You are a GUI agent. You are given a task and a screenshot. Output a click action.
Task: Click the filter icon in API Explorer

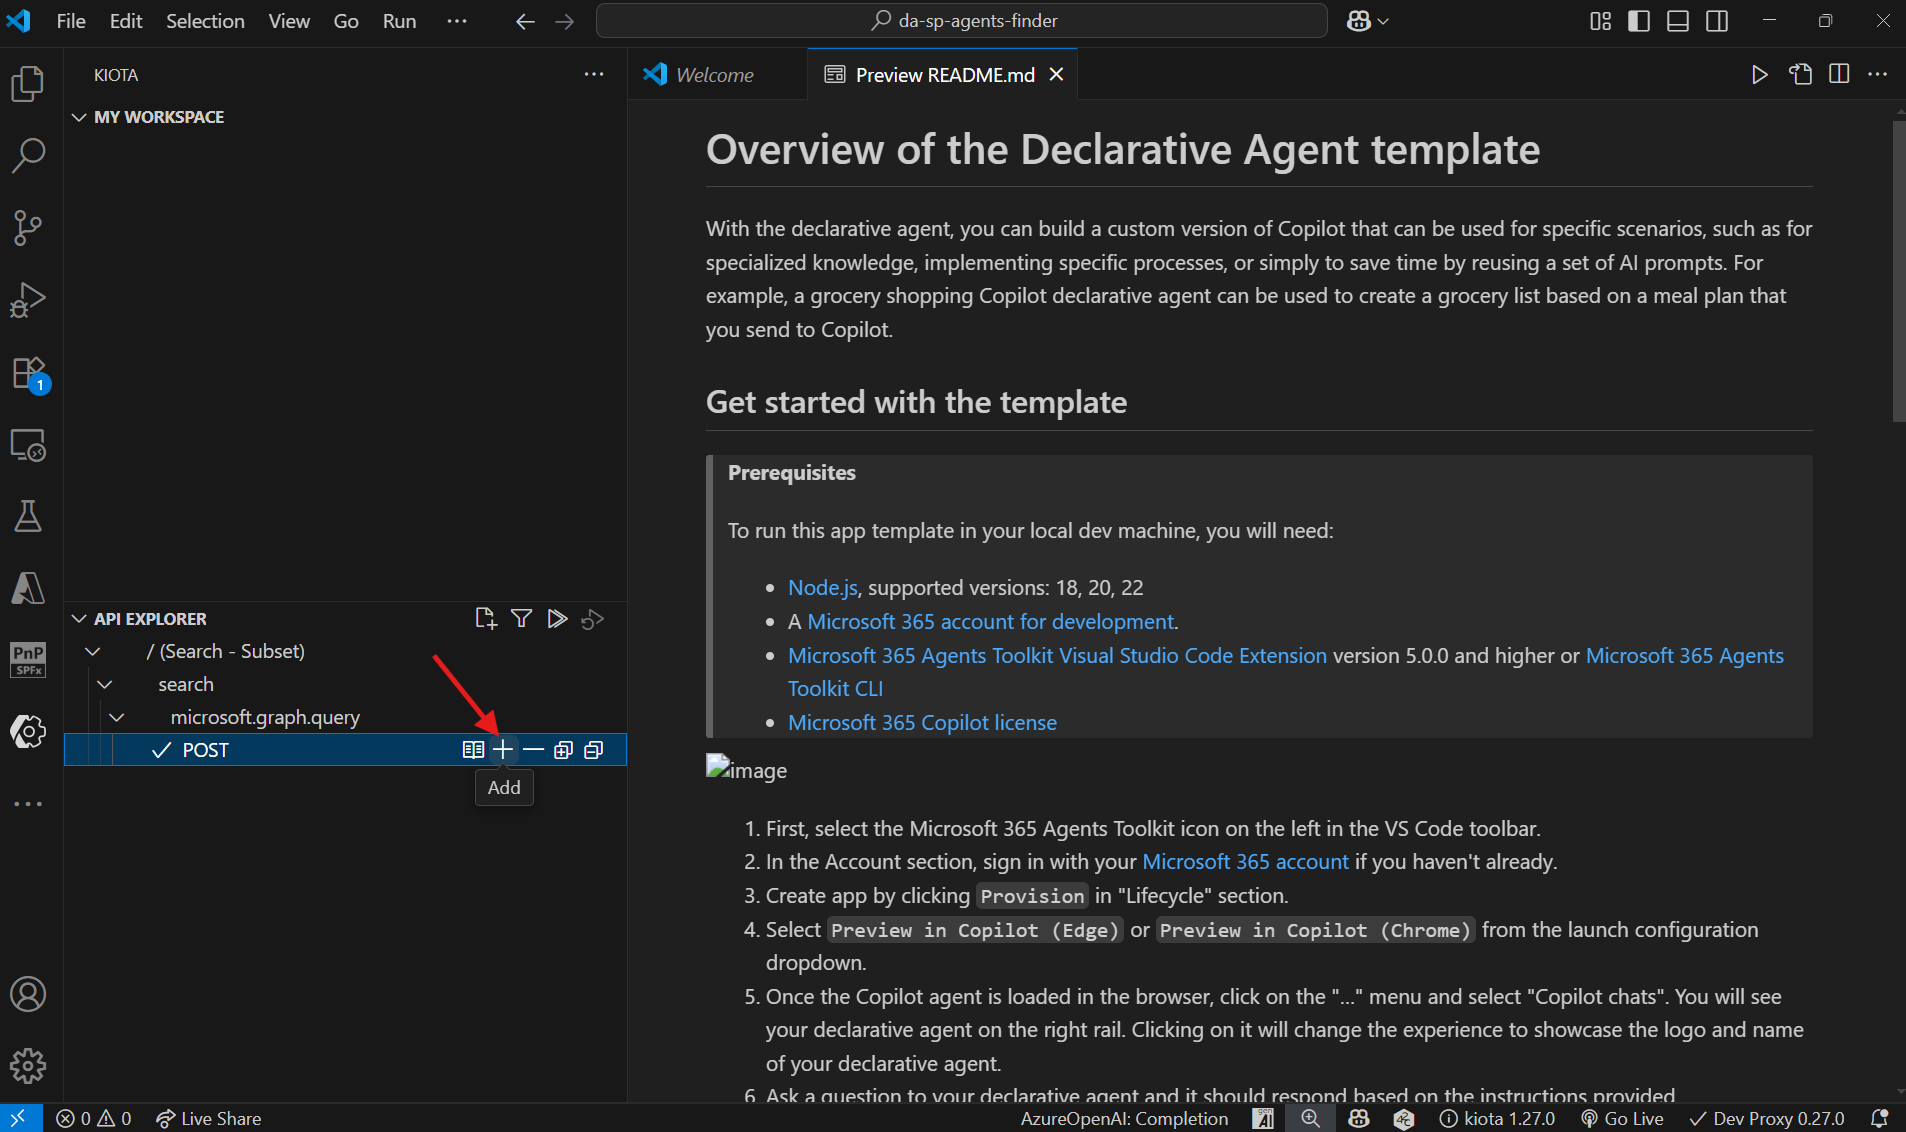coord(521,619)
